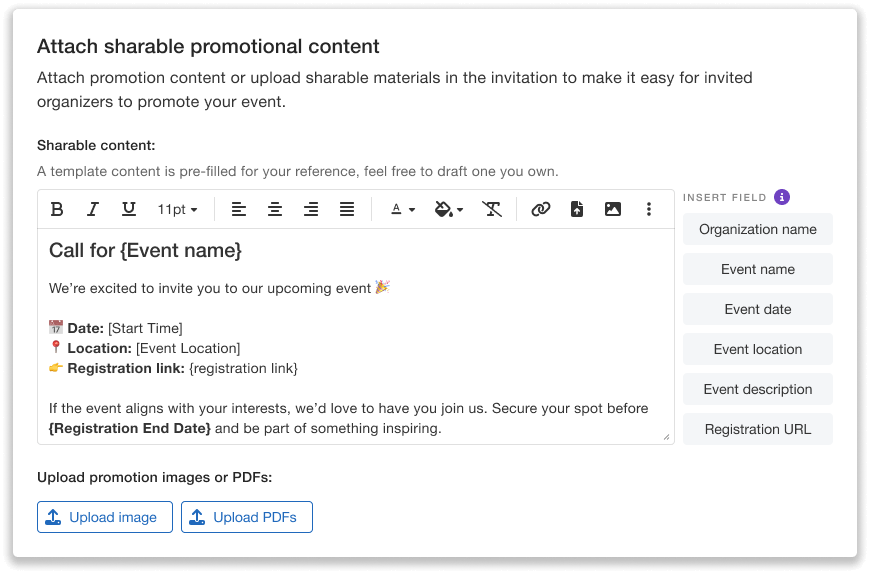This screenshot has height=574, width=870.
Task: Insert the Event description field
Action: tap(757, 389)
